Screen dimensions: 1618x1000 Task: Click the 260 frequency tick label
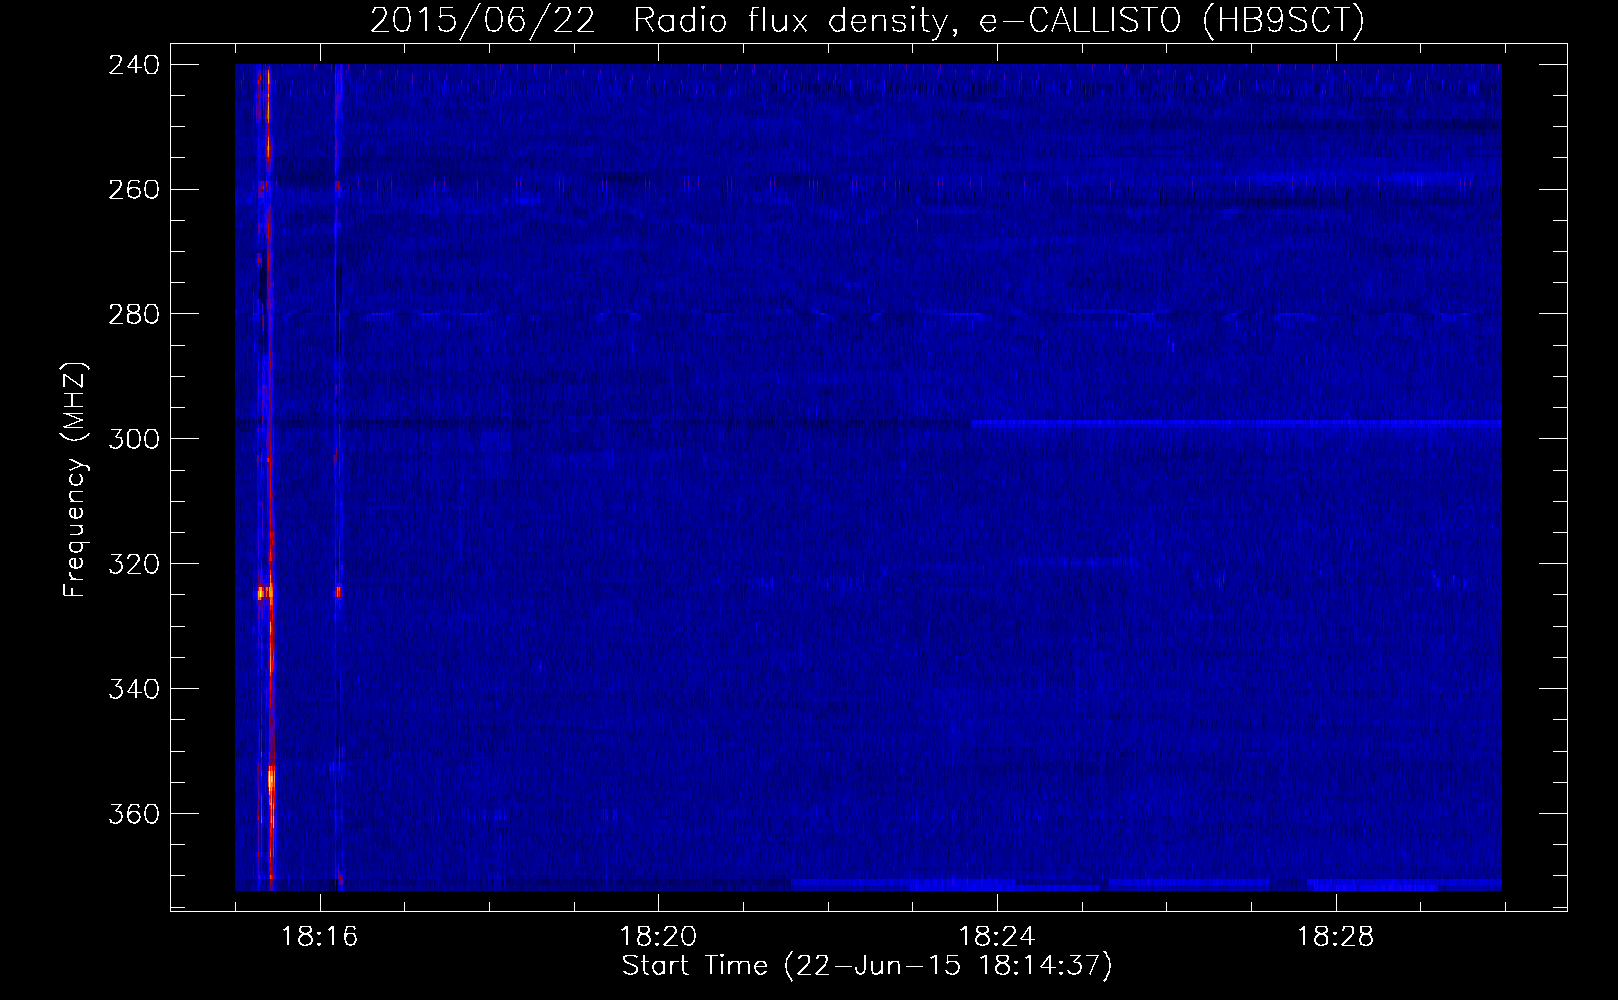[134, 190]
